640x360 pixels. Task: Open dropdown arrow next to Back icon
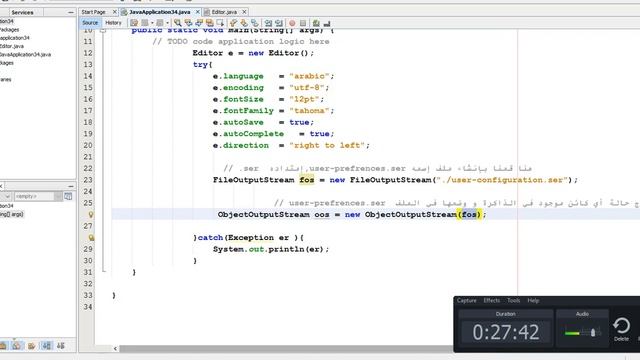tap(152, 23)
